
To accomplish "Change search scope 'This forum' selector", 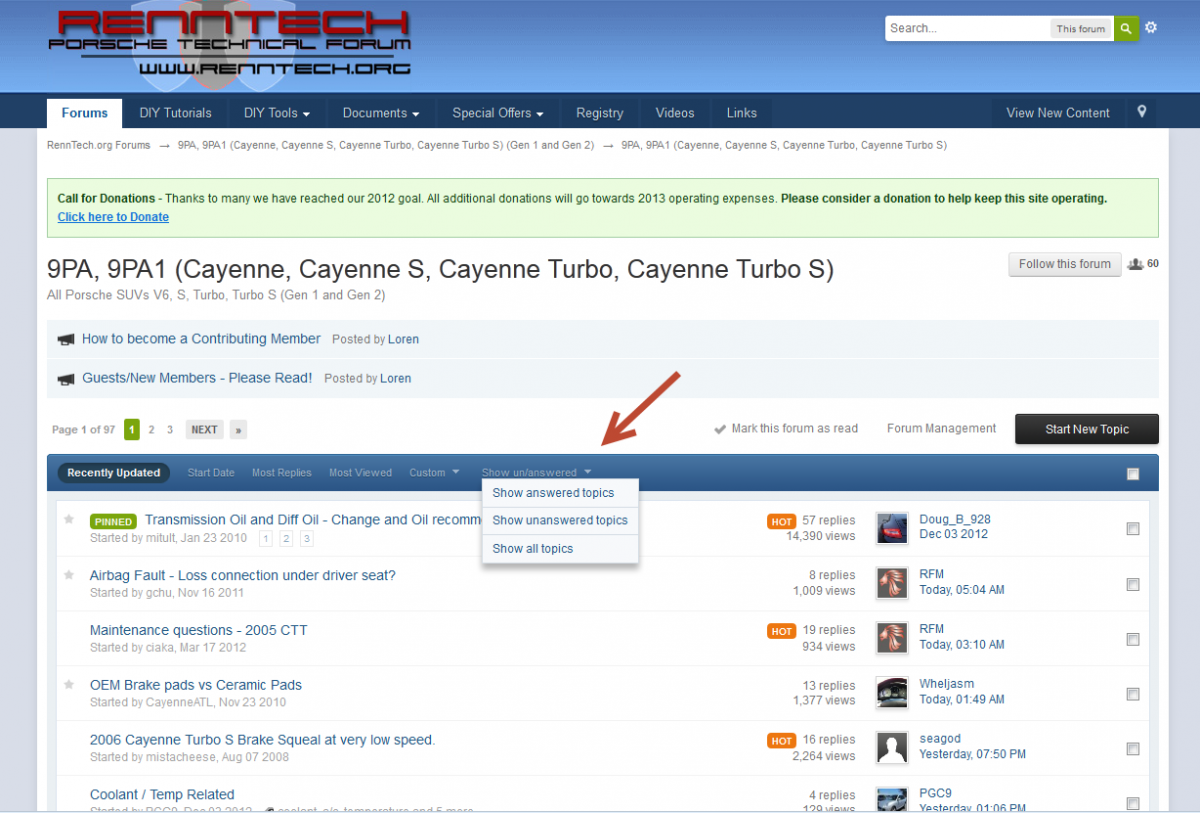I will click(1081, 29).
